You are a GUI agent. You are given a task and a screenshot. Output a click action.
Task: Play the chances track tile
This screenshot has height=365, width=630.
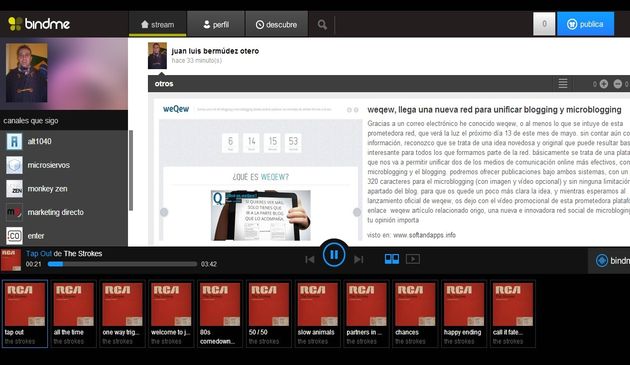coord(415,314)
